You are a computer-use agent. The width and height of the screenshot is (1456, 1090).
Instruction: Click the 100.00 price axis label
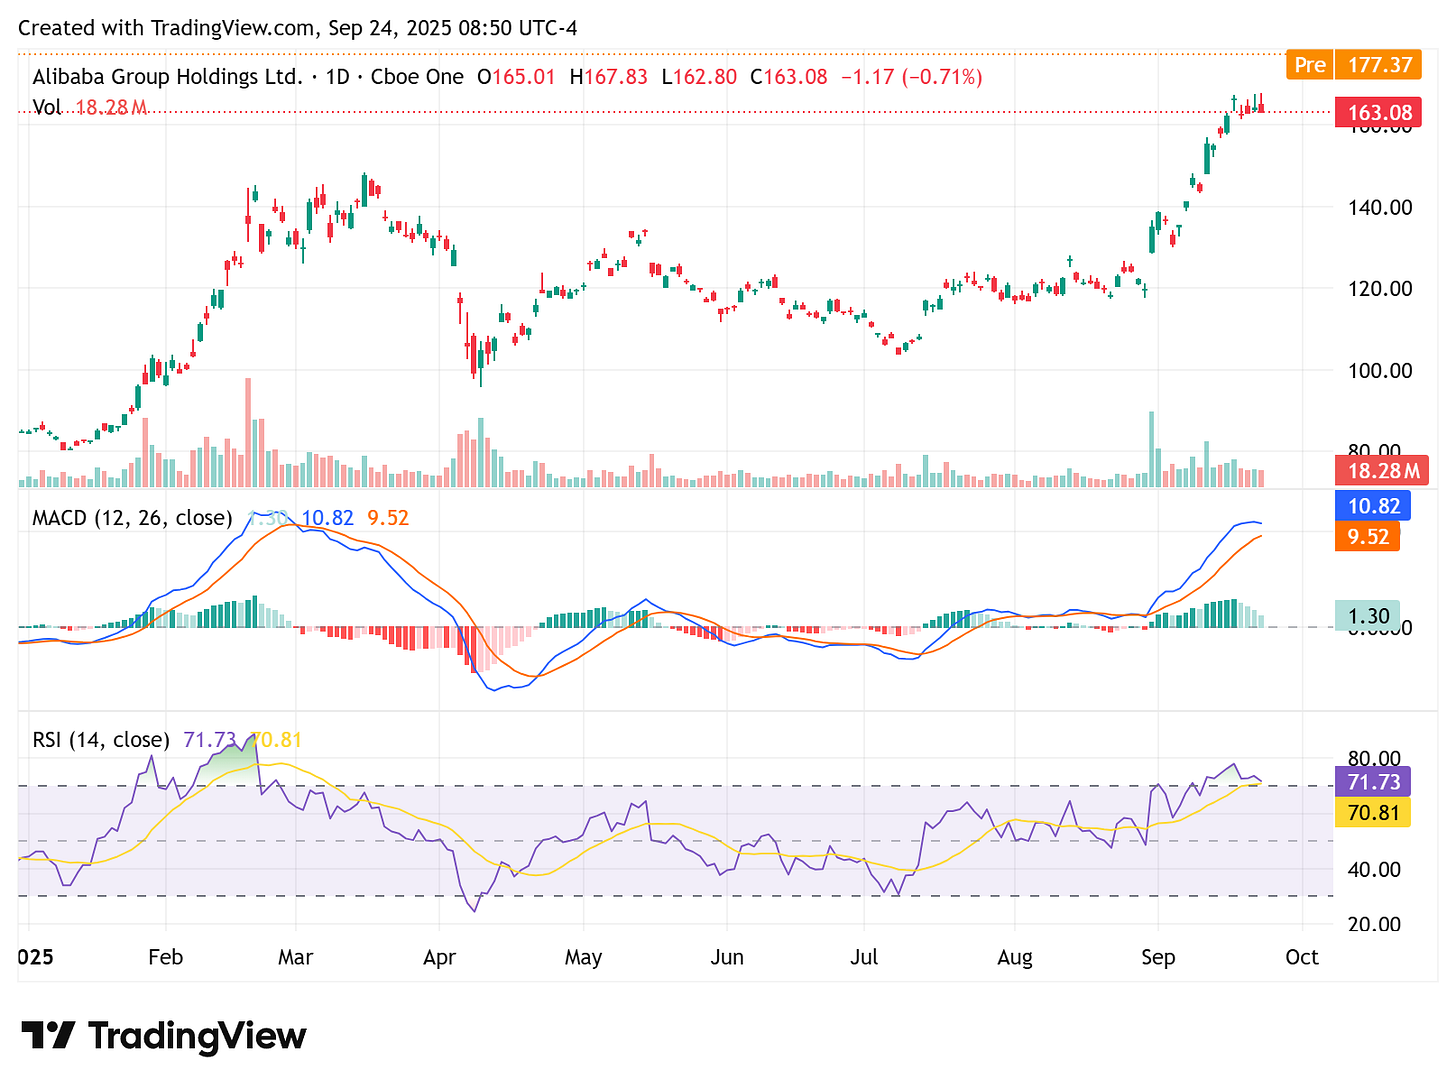[x=1380, y=371]
